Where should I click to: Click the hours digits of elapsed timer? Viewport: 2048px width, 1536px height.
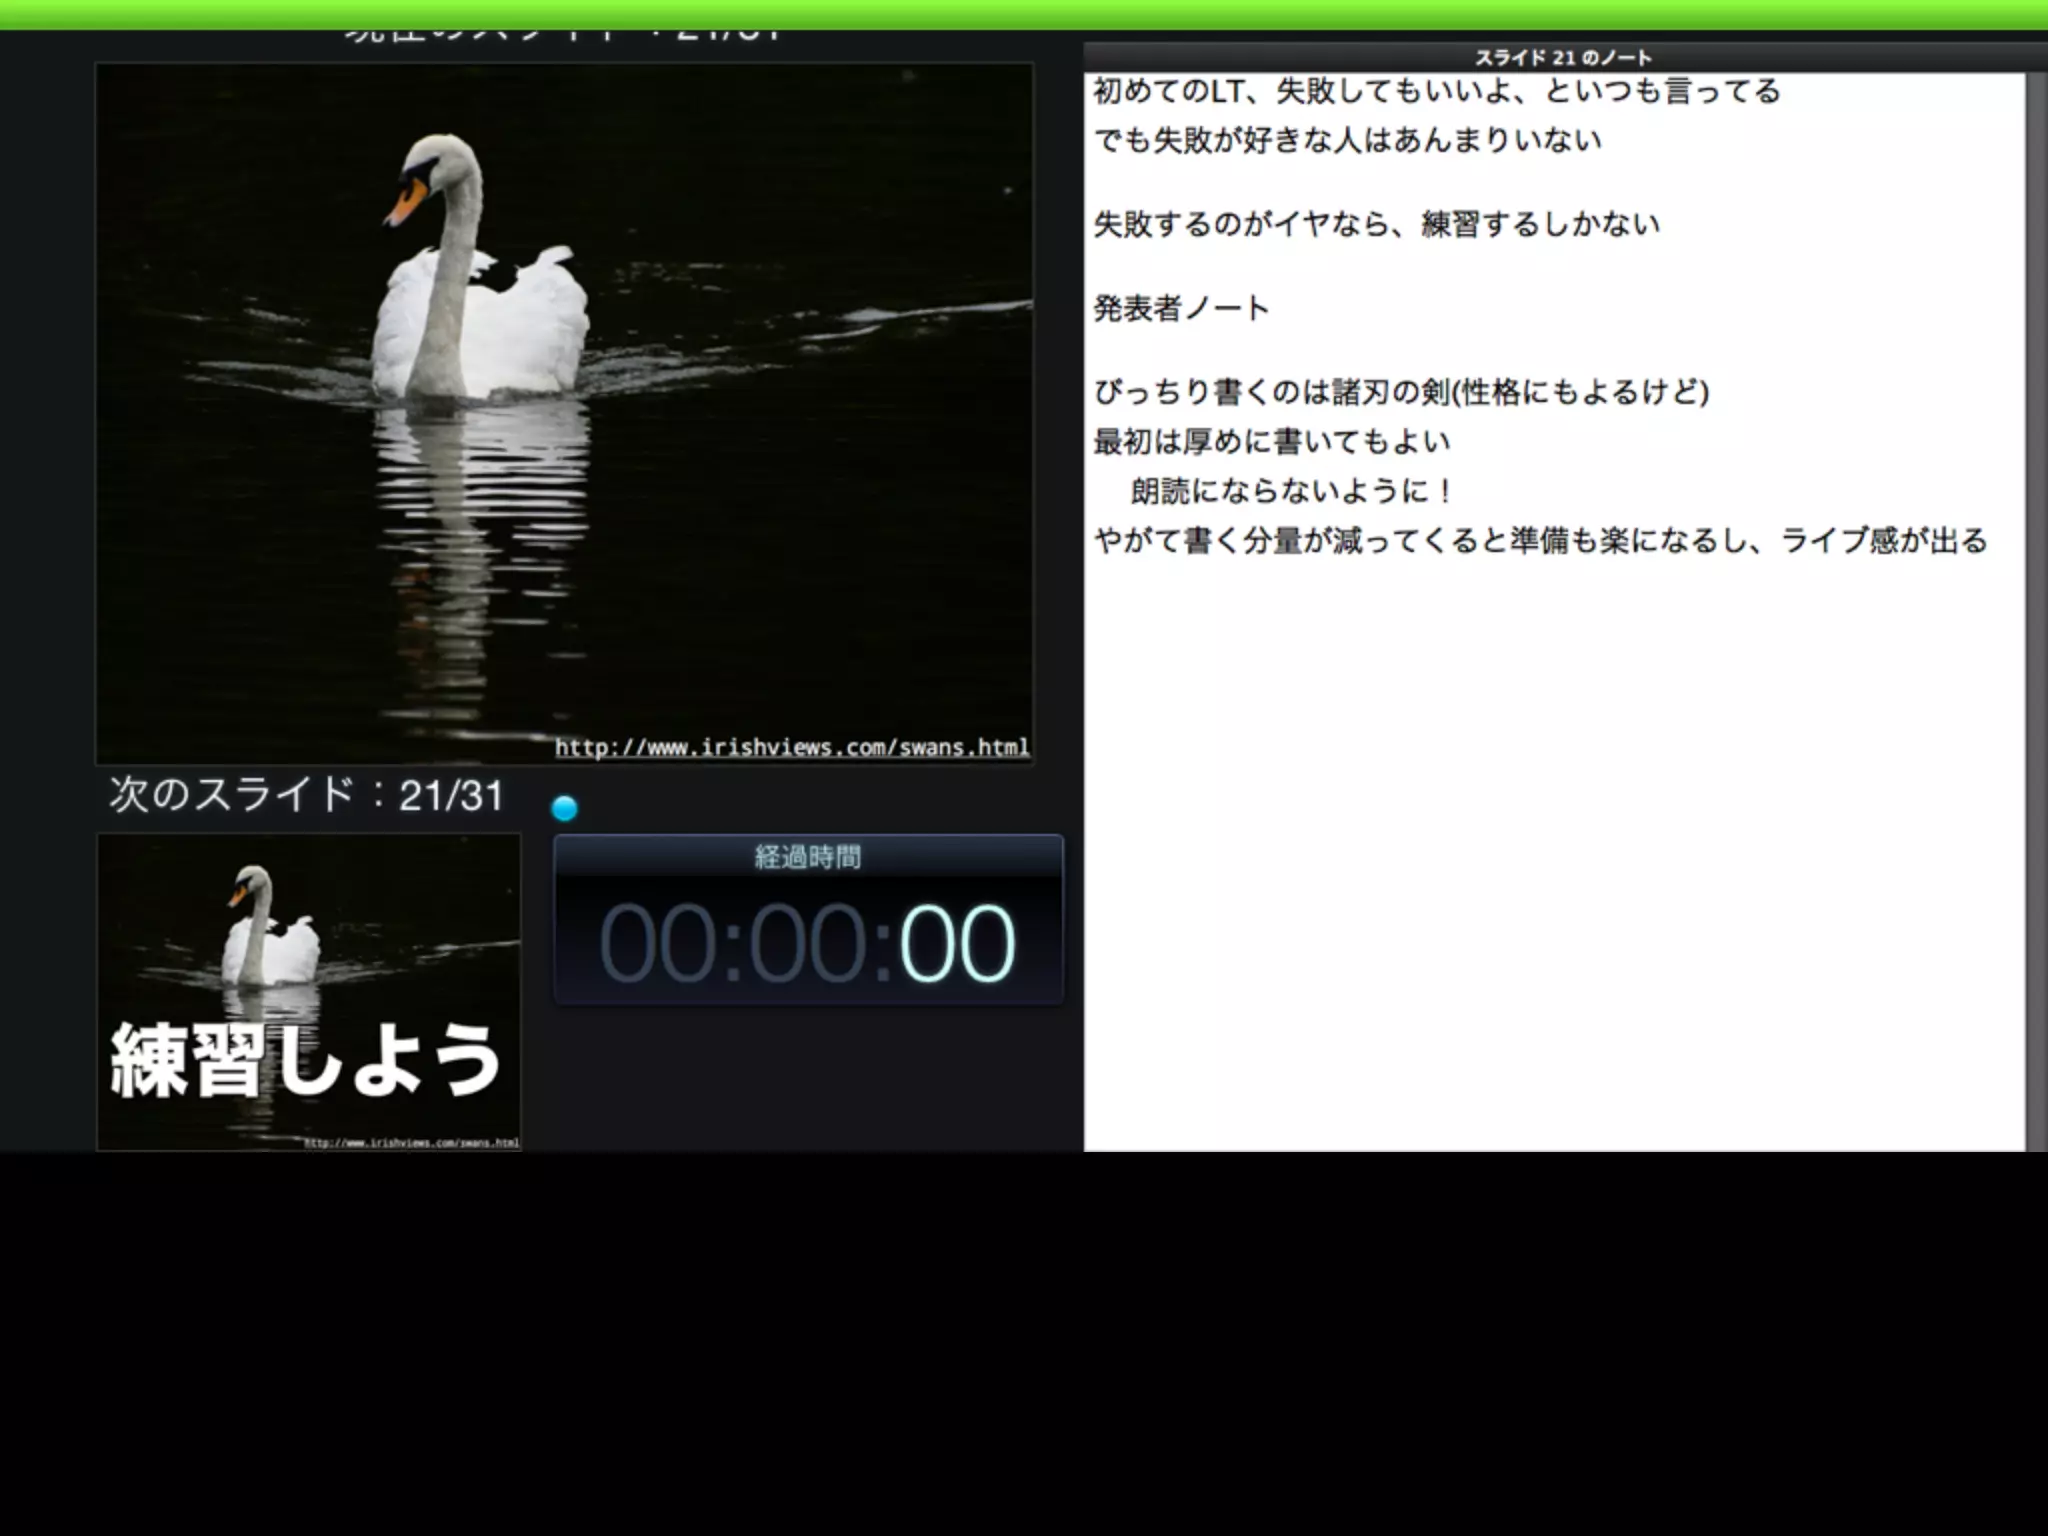click(657, 944)
